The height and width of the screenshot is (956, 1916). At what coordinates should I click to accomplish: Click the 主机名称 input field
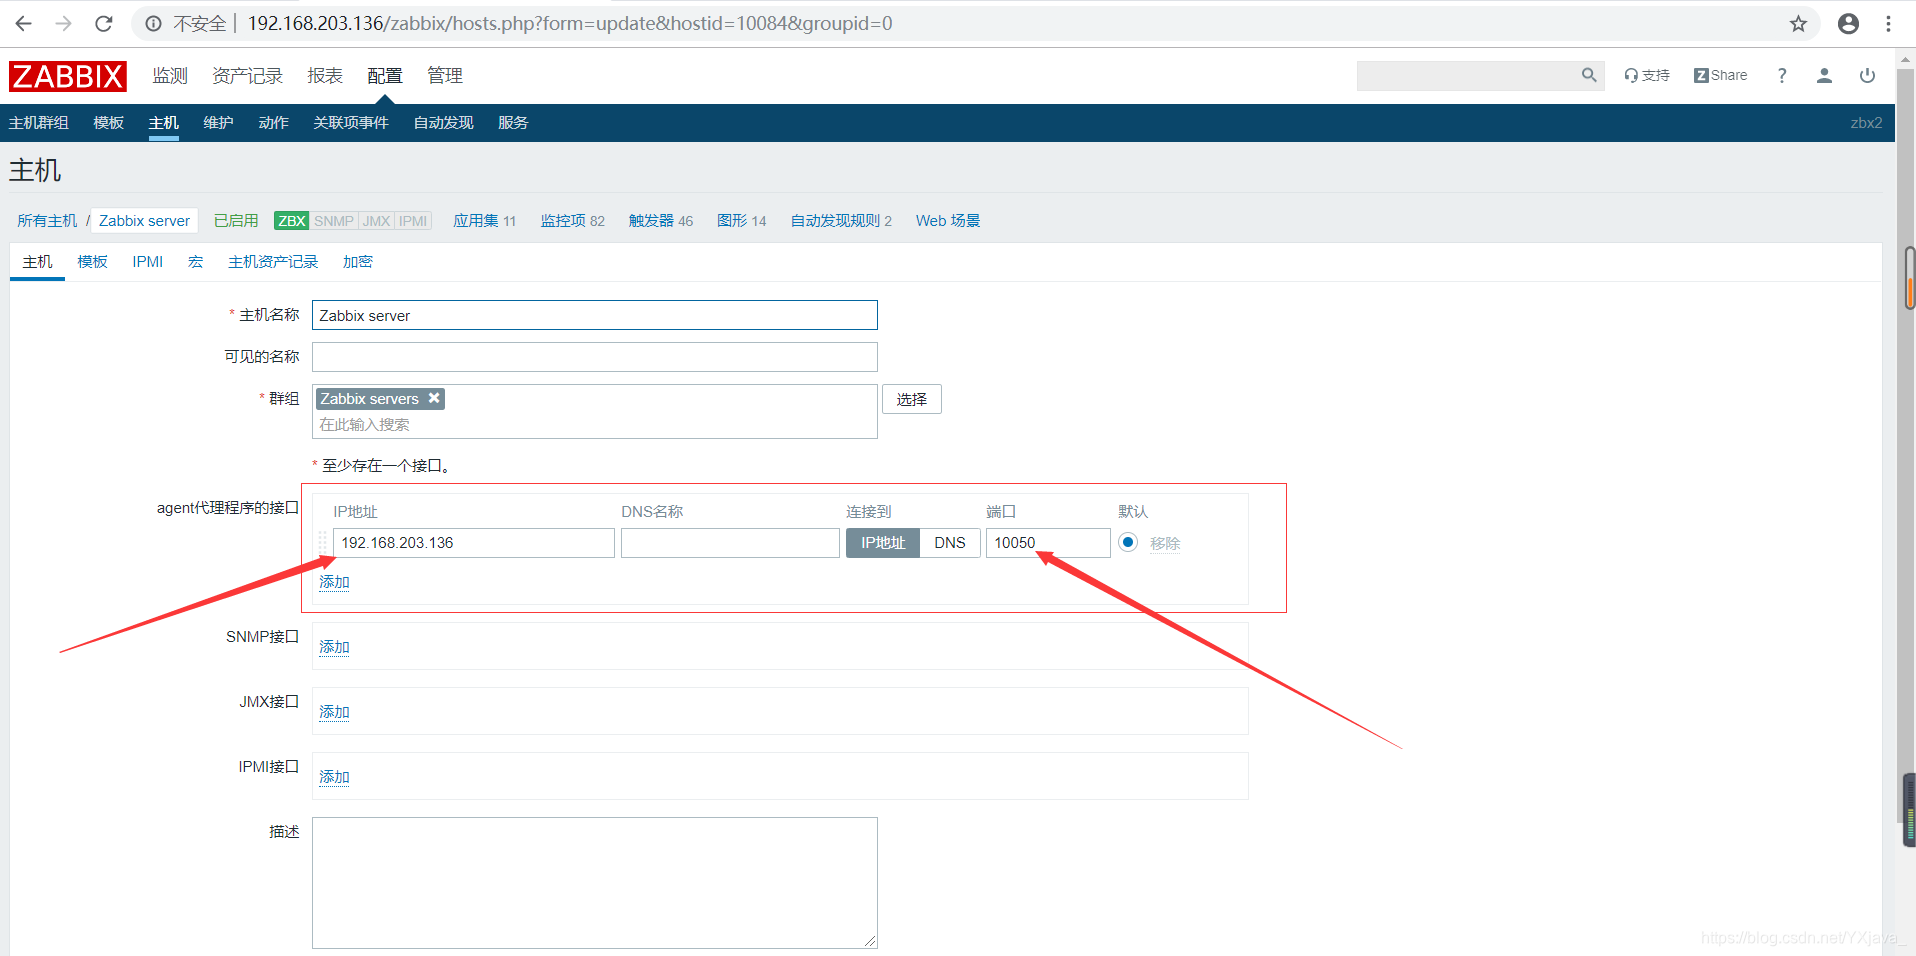[x=595, y=315]
